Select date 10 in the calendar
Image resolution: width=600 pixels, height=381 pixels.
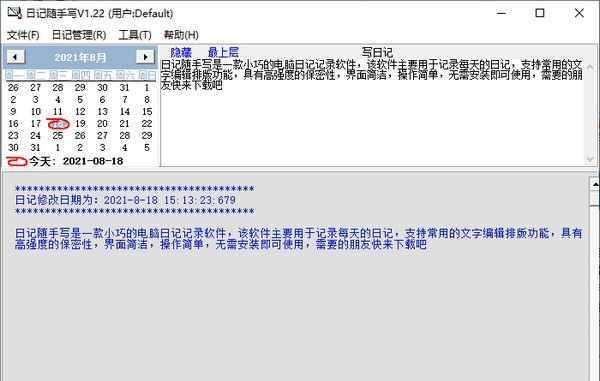coord(36,112)
